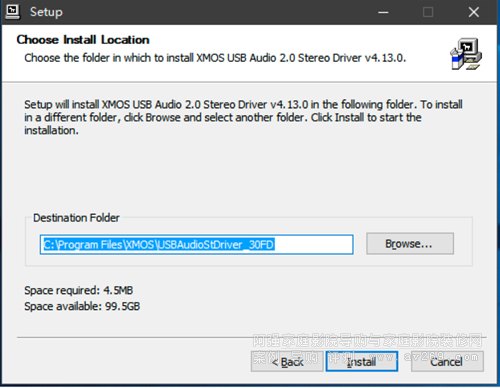The image size is (500, 388).
Task: Click the Setup title text
Action: point(46,12)
